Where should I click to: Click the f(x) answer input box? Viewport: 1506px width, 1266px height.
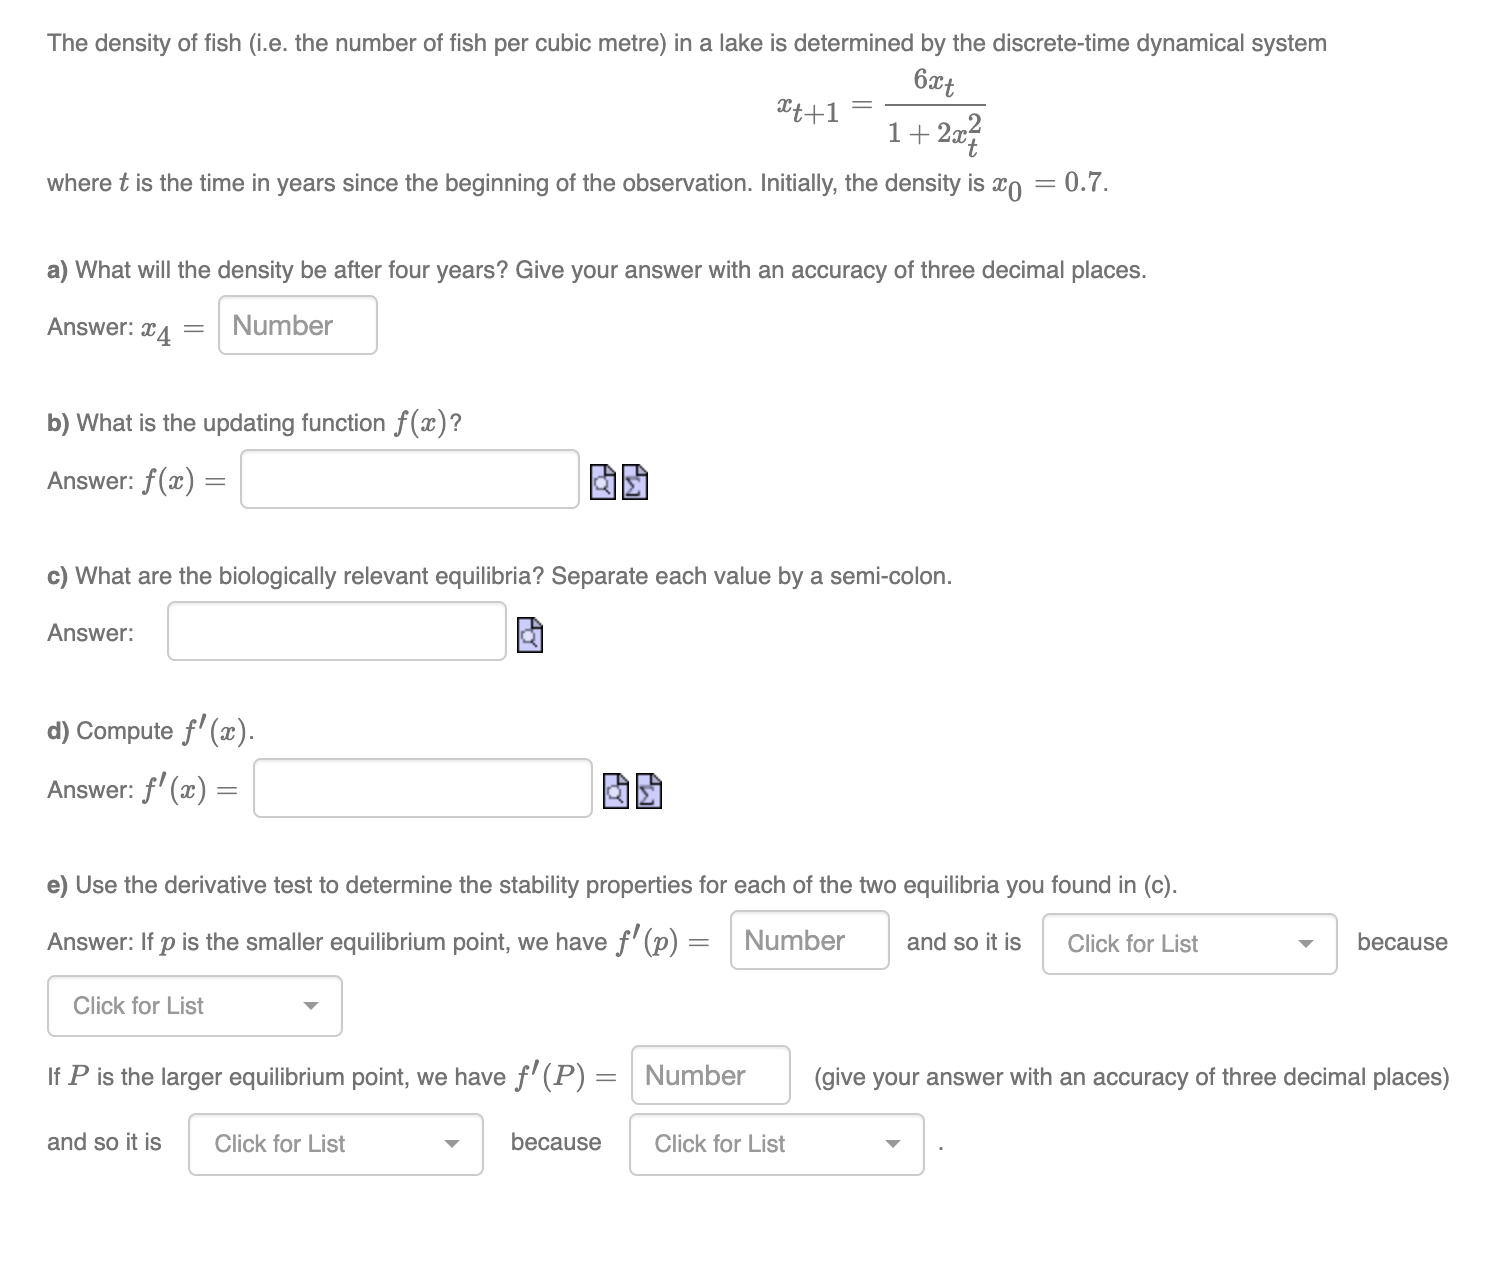point(409,481)
